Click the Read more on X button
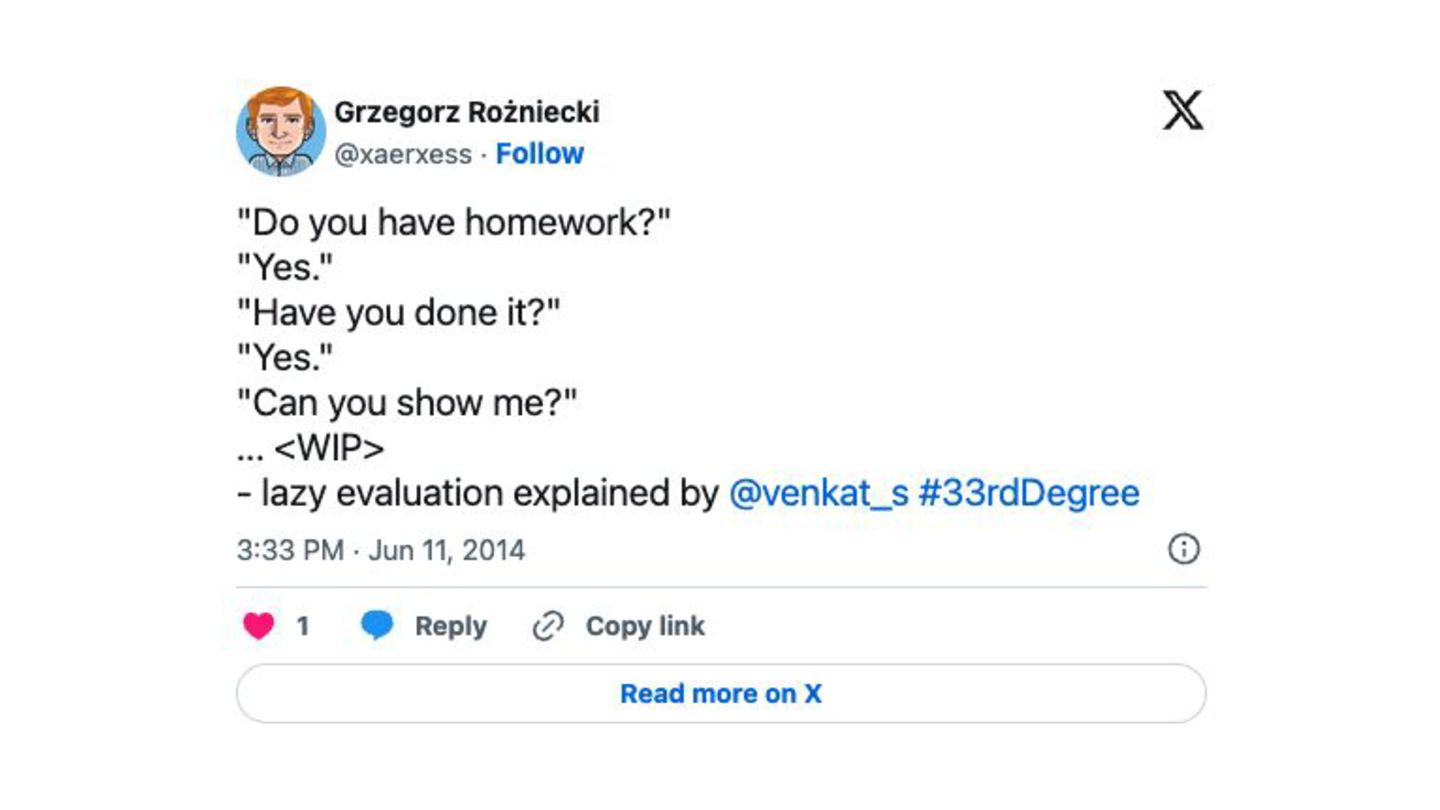This screenshot has height=810, width=1440. pos(721,694)
